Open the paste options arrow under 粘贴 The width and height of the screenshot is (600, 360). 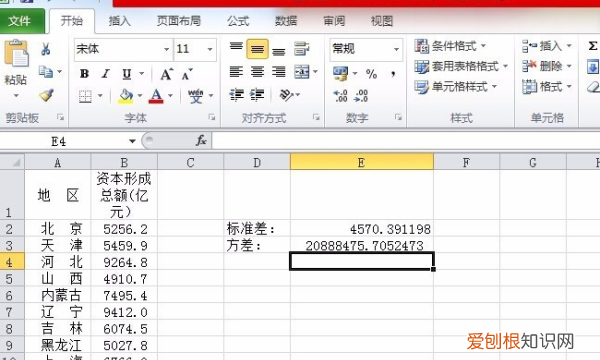[x=16, y=95]
